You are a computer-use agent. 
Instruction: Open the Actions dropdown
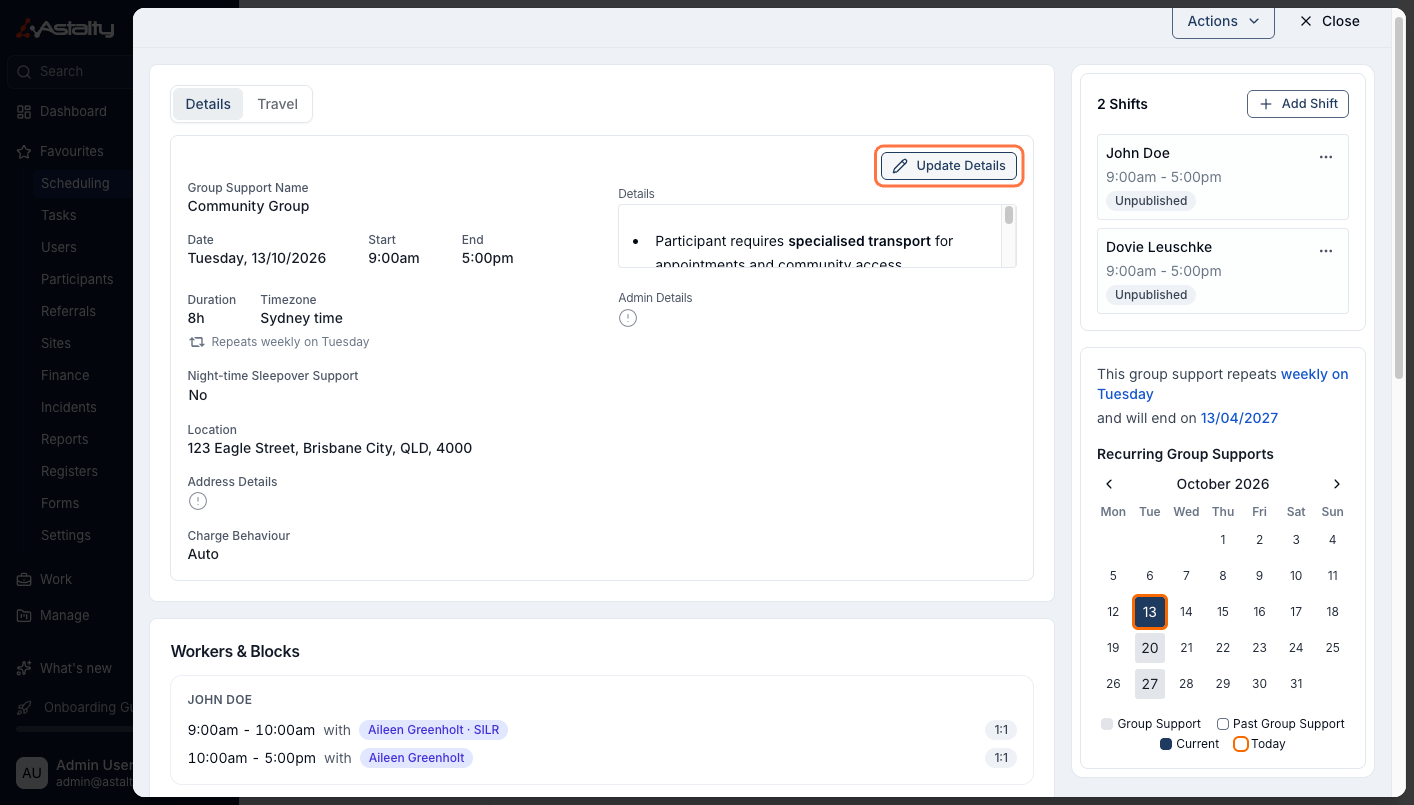pos(1223,21)
